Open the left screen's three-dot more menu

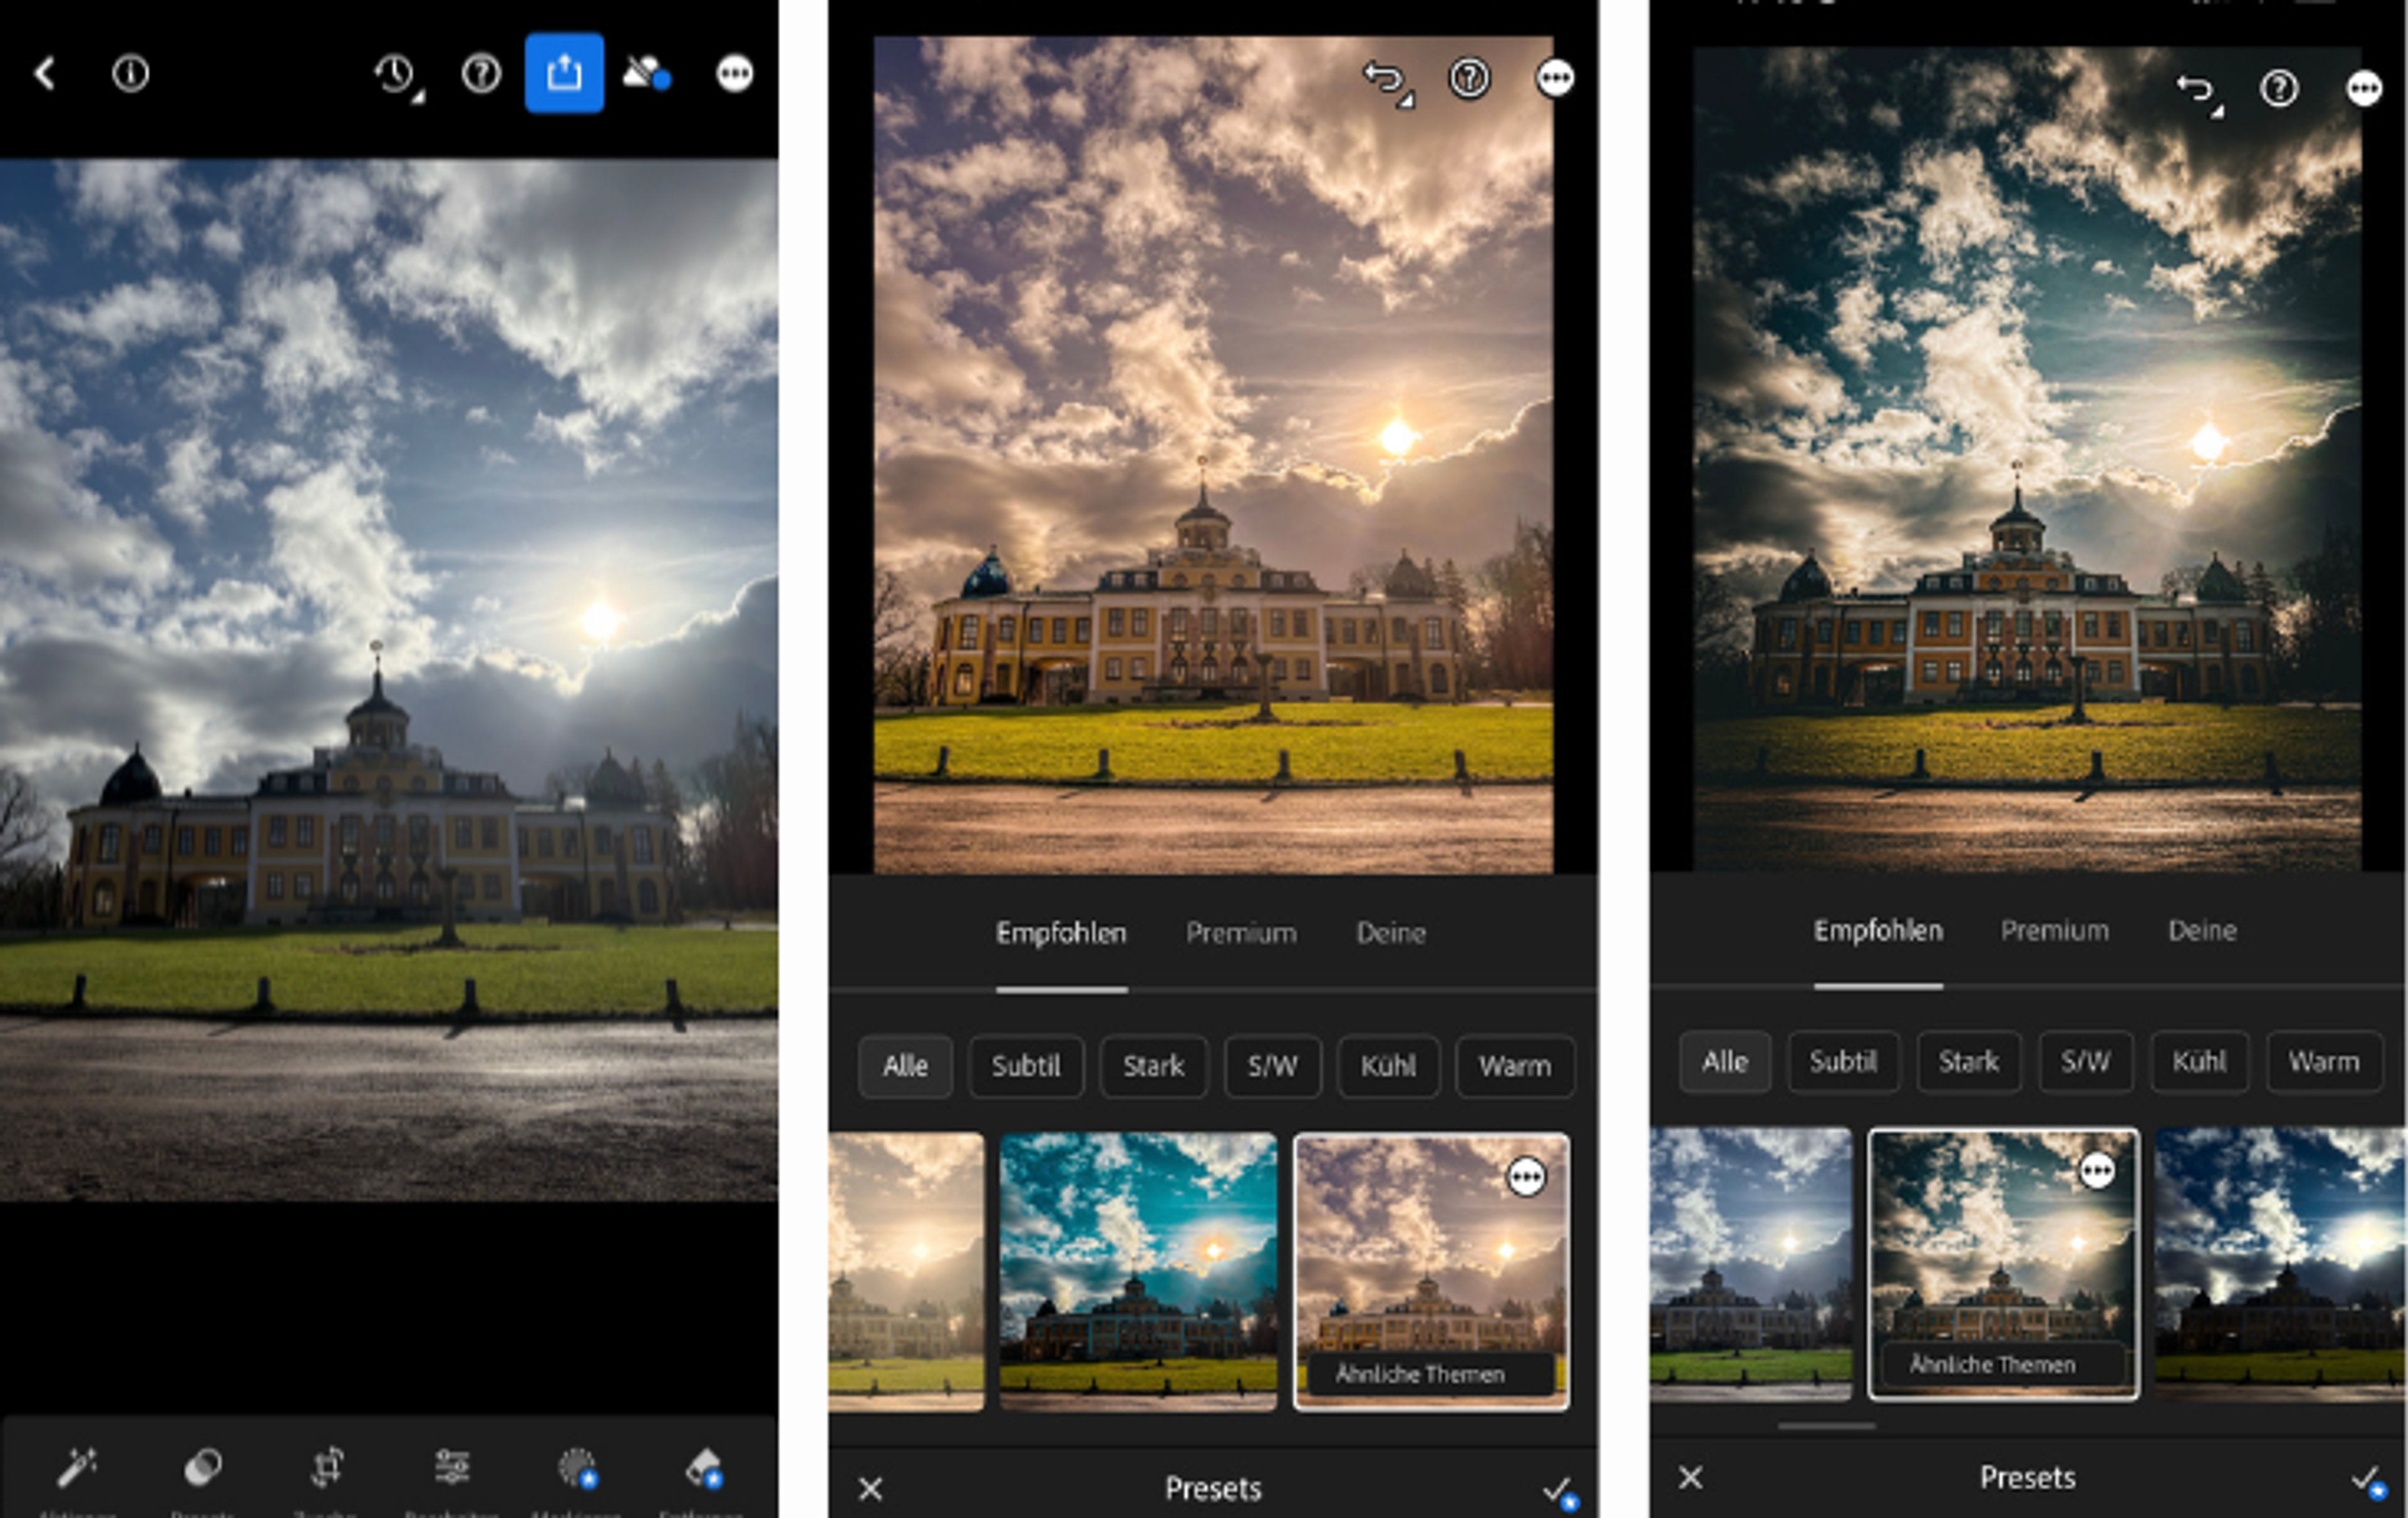click(x=735, y=73)
